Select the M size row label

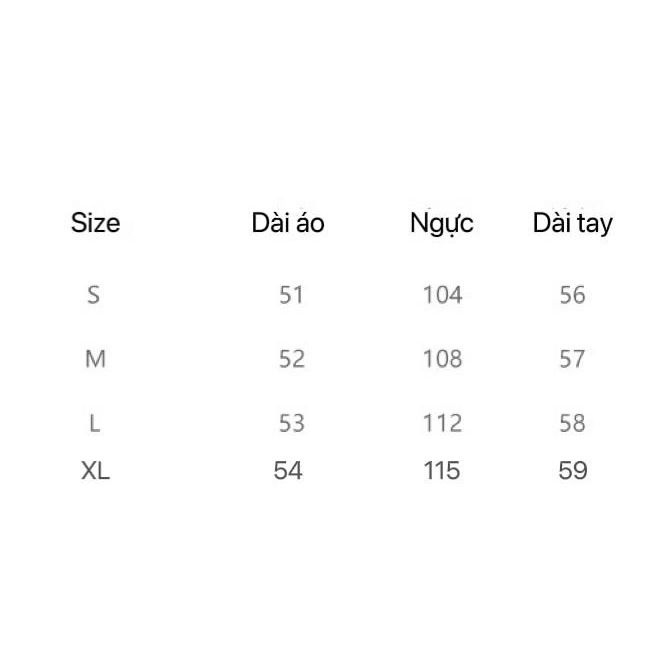(x=95, y=359)
